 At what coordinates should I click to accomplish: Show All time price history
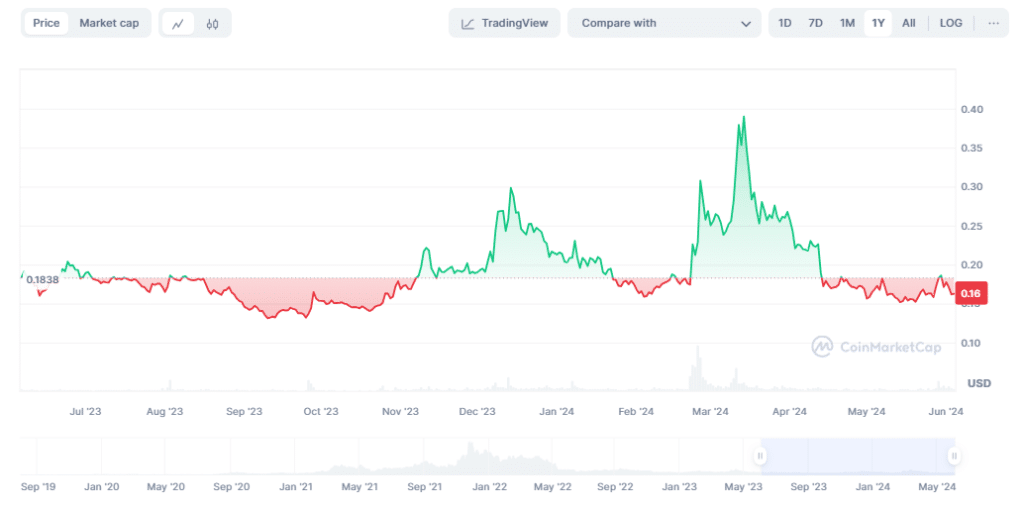click(x=908, y=23)
